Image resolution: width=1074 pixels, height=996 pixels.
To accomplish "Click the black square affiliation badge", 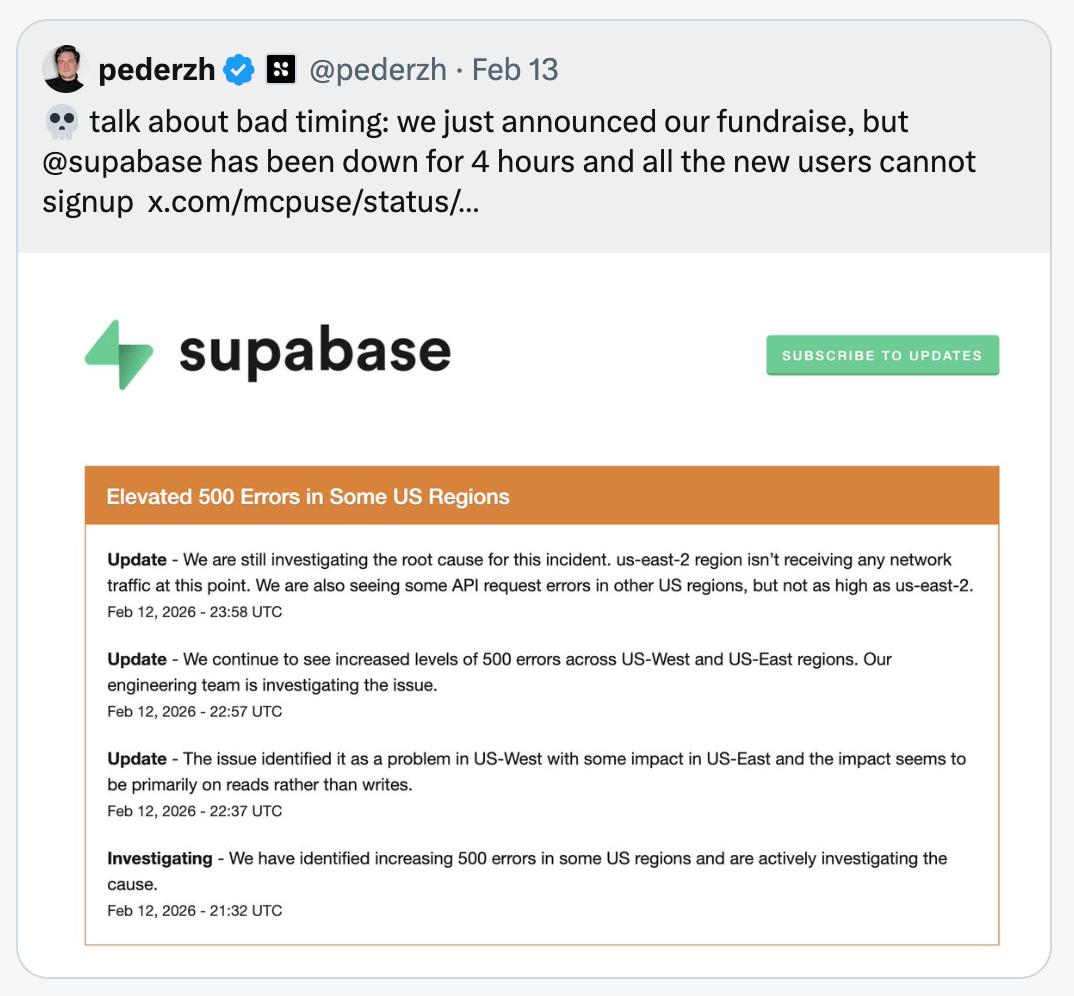I will 281,70.
